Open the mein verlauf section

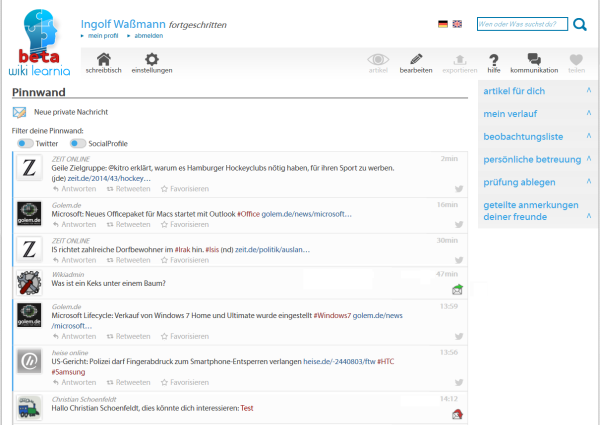tap(510, 114)
